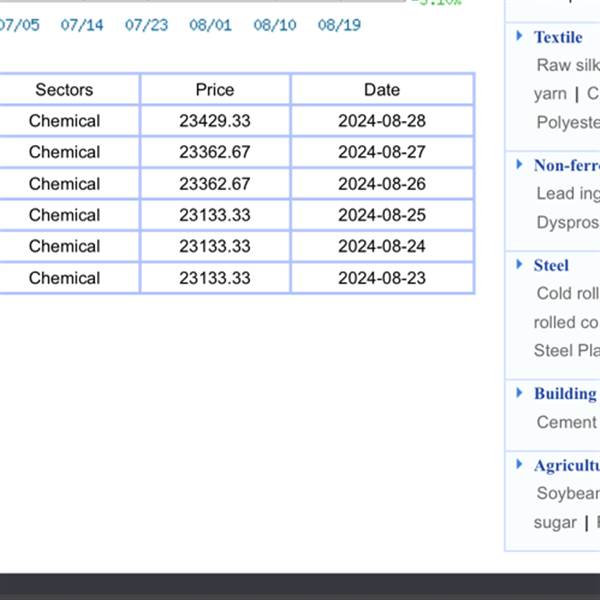Click the Sectors column header

tap(64, 90)
